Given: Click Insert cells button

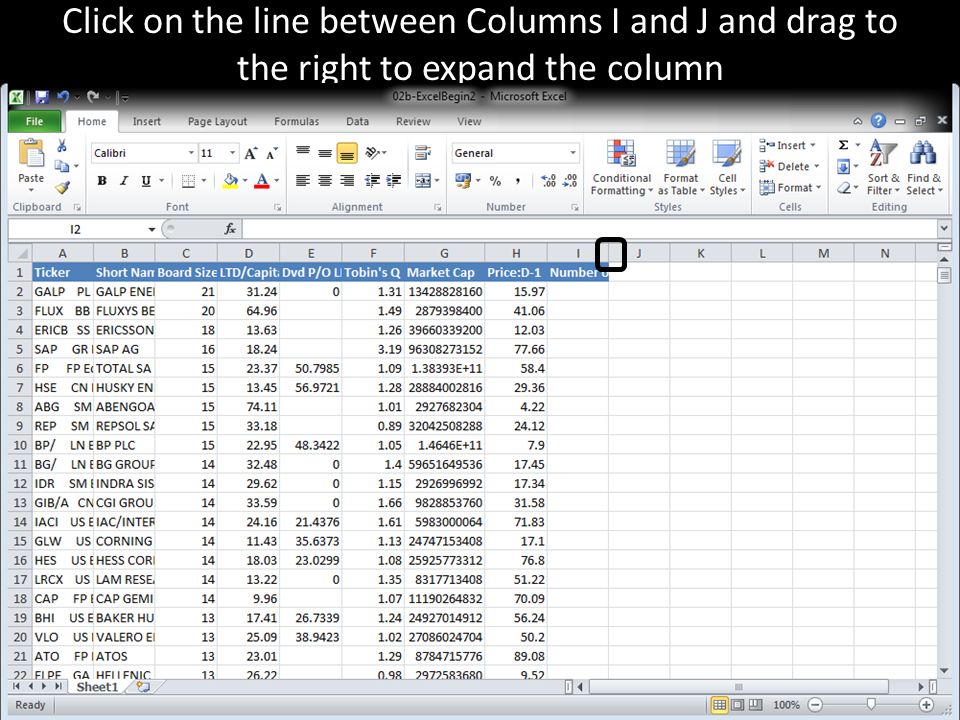Looking at the screenshot, I should pos(787,146).
